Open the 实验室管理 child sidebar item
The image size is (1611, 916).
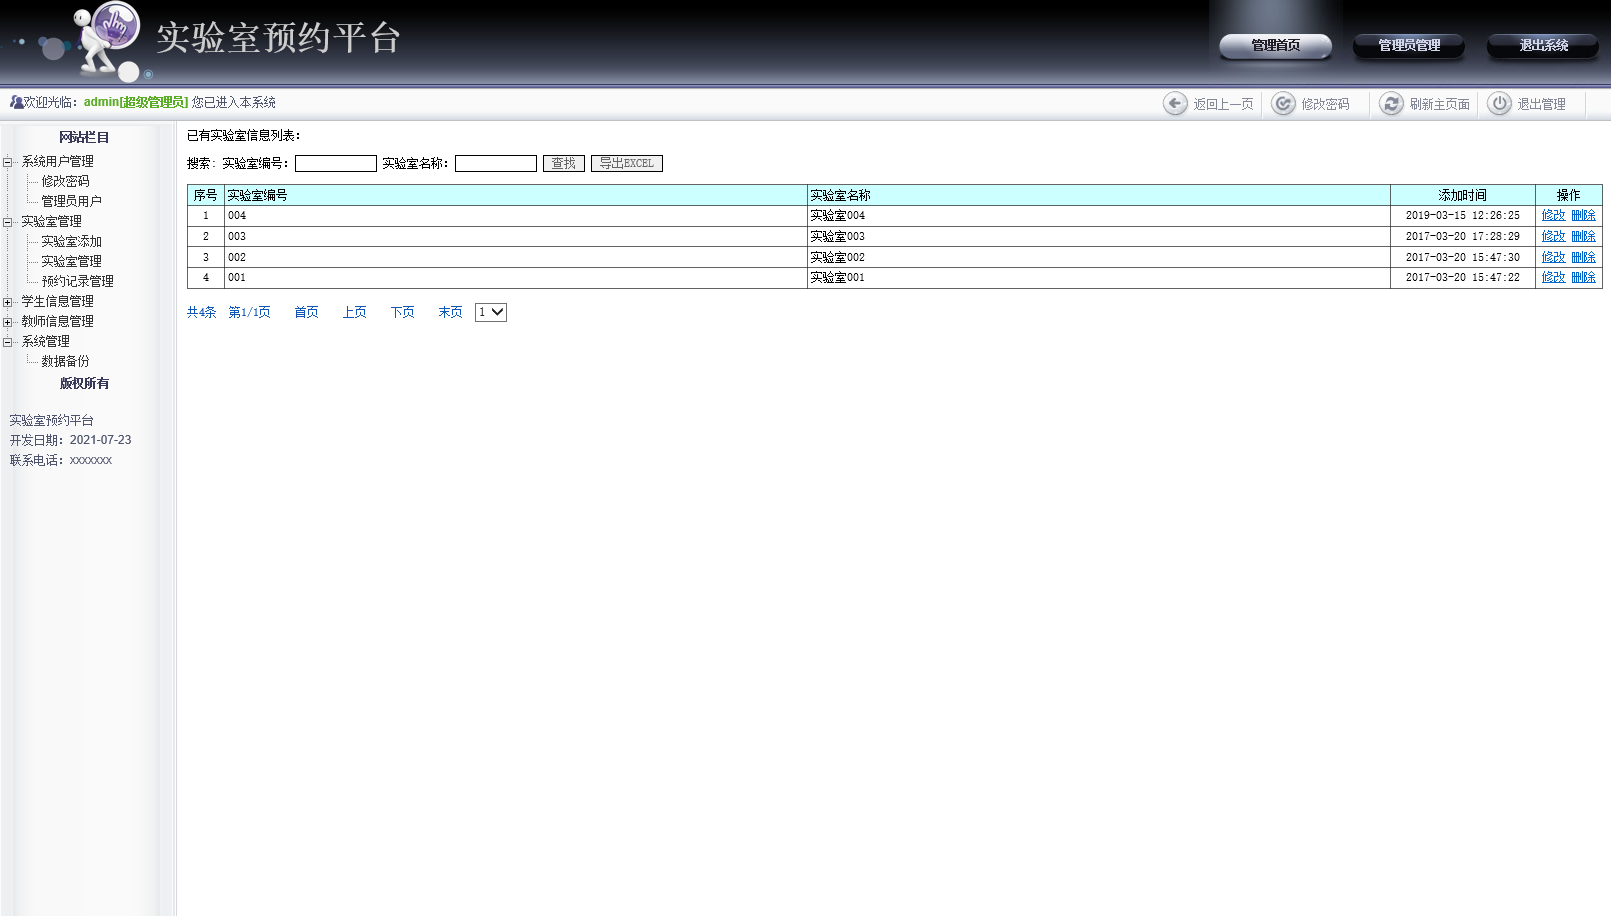pos(71,261)
